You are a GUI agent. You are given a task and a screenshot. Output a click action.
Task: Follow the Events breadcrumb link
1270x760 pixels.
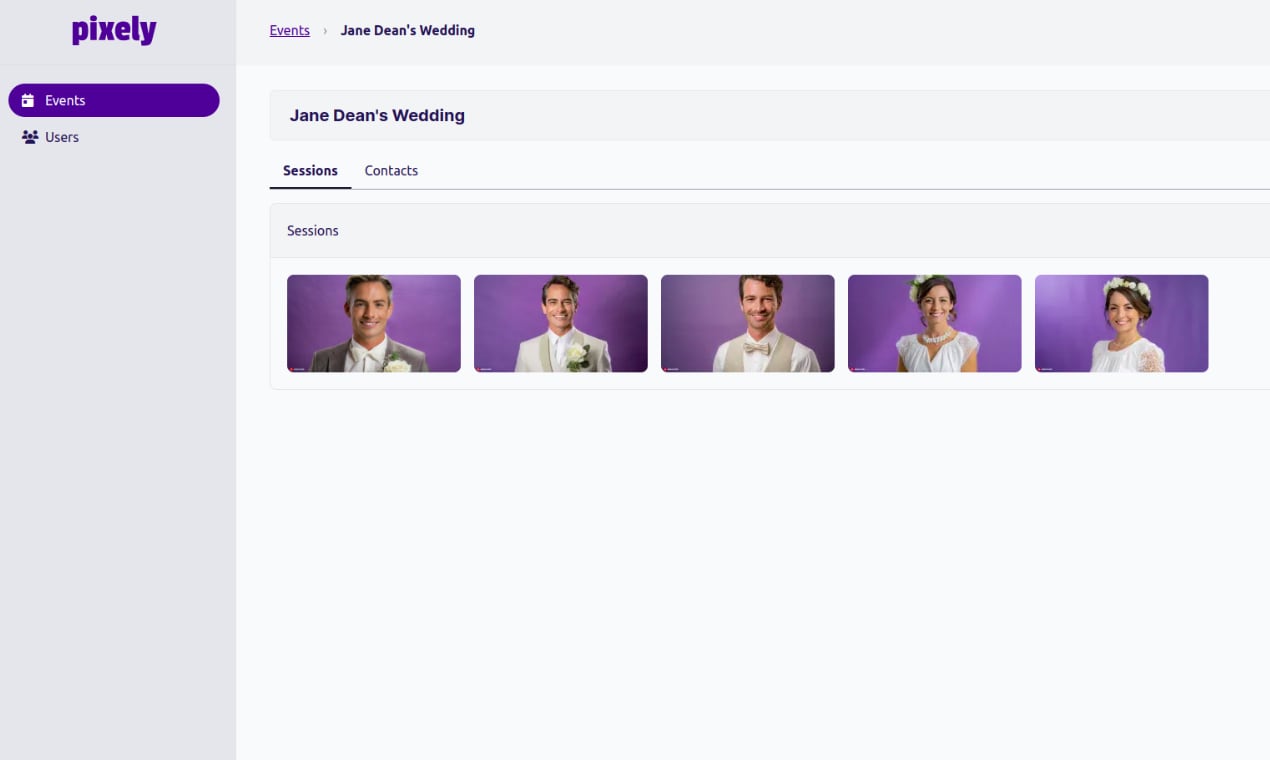(x=290, y=30)
